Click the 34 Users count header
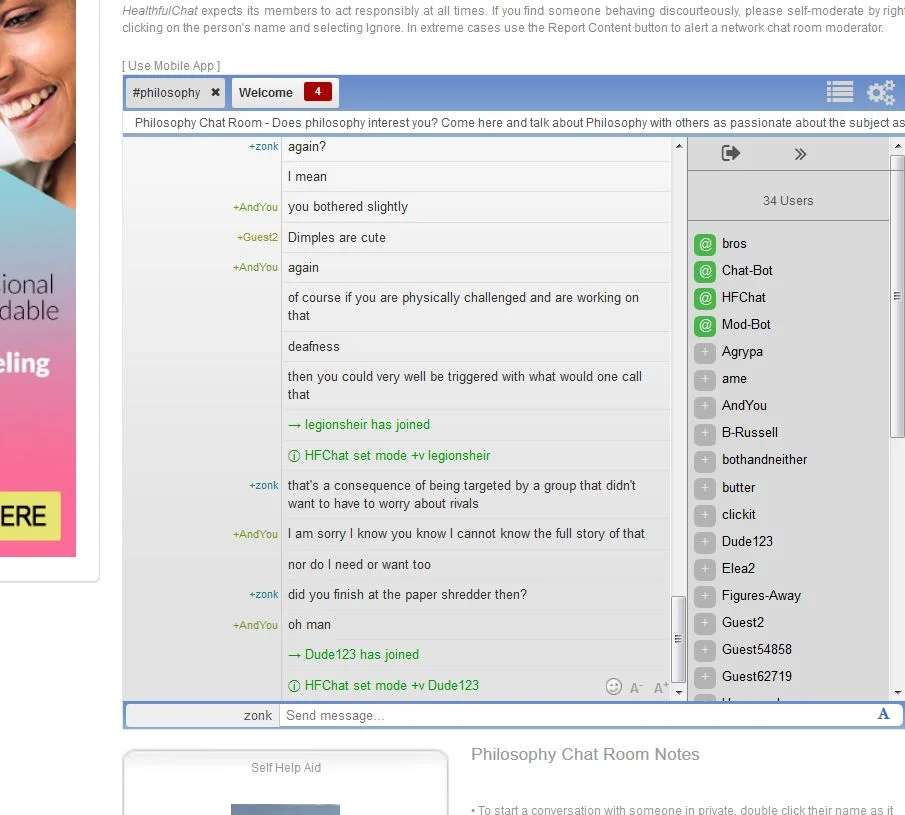The width and height of the screenshot is (905, 815). pyautogui.click(x=788, y=201)
